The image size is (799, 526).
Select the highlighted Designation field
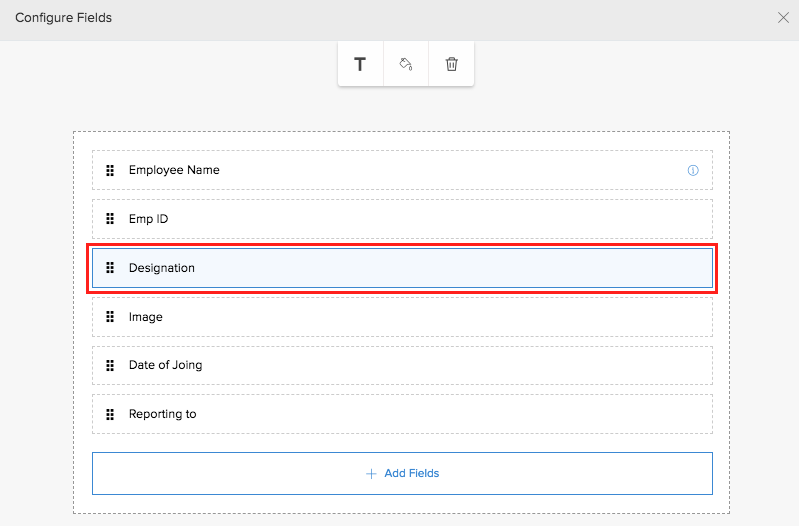point(400,268)
